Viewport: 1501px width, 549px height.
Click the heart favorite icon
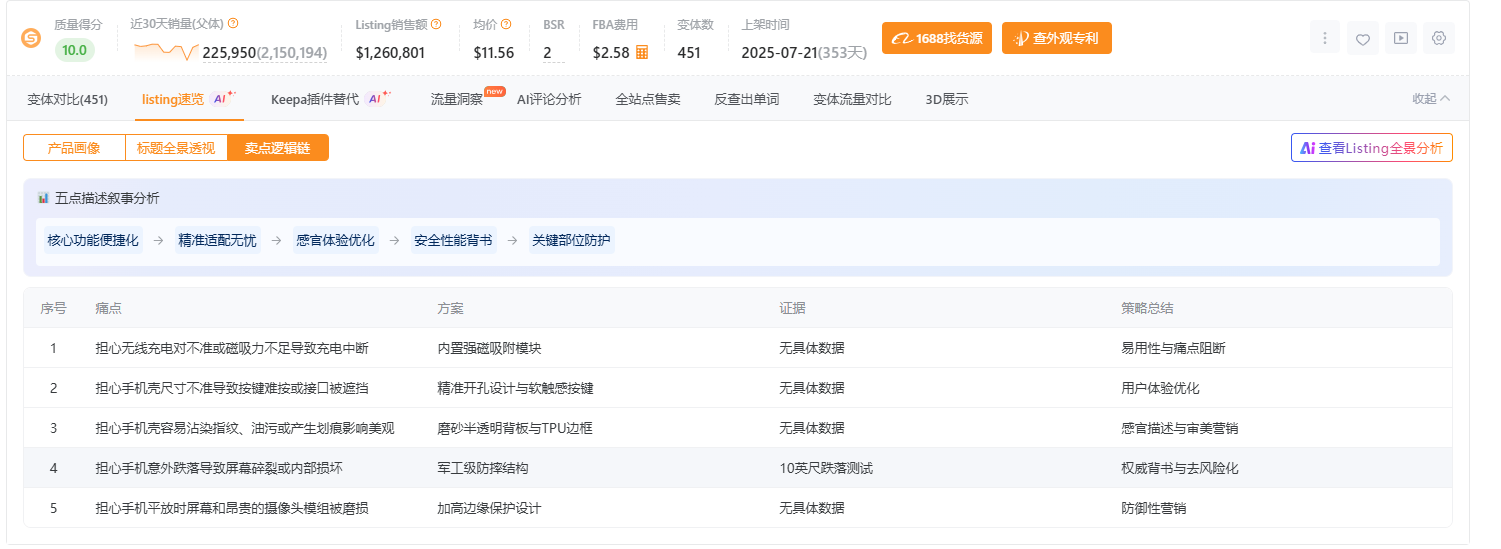click(x=1363, y=38)
